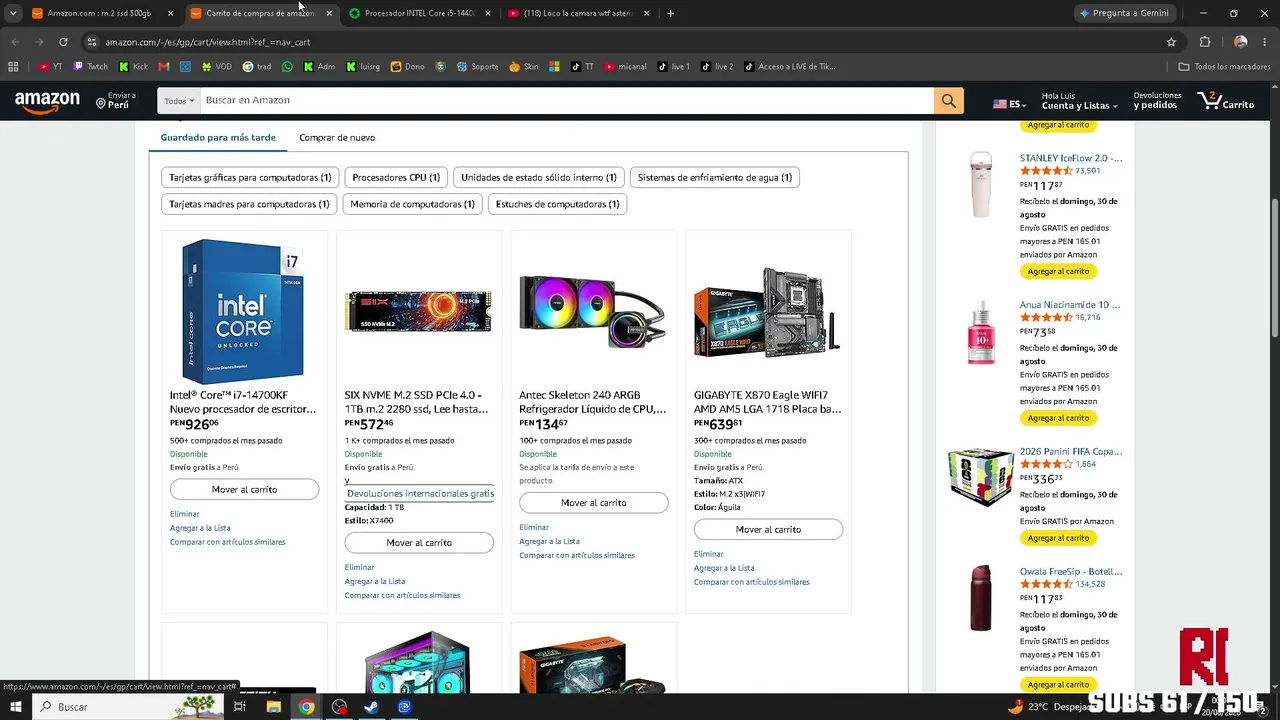Open the ES language selector

pyautogui.click(x=1009, y=103)
